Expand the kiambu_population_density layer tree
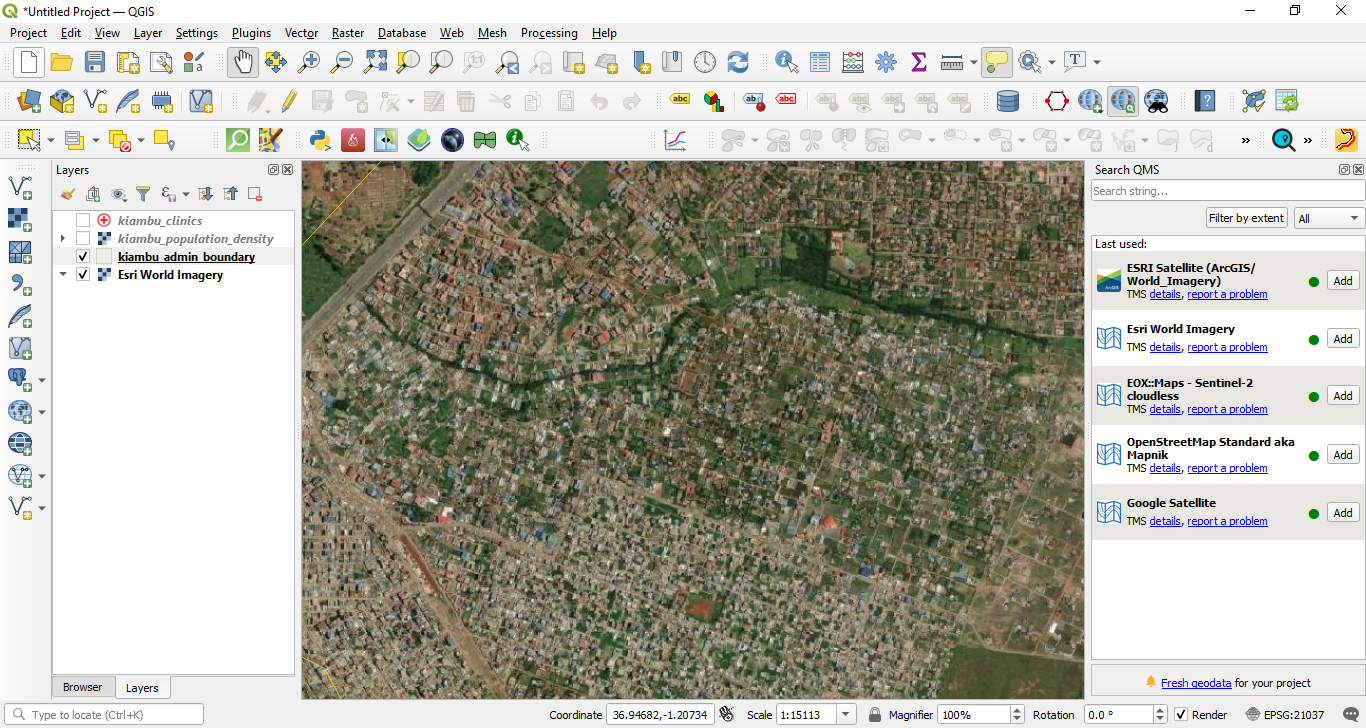 63,238
